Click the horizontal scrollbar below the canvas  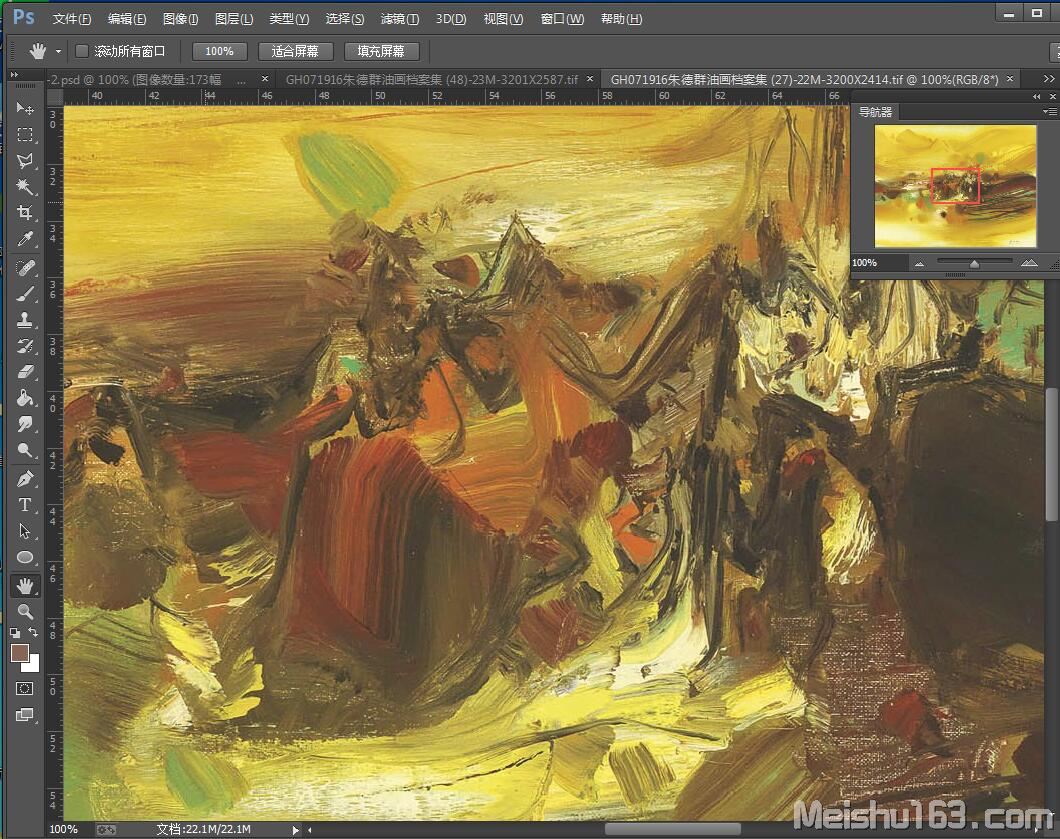click(673, 829)
